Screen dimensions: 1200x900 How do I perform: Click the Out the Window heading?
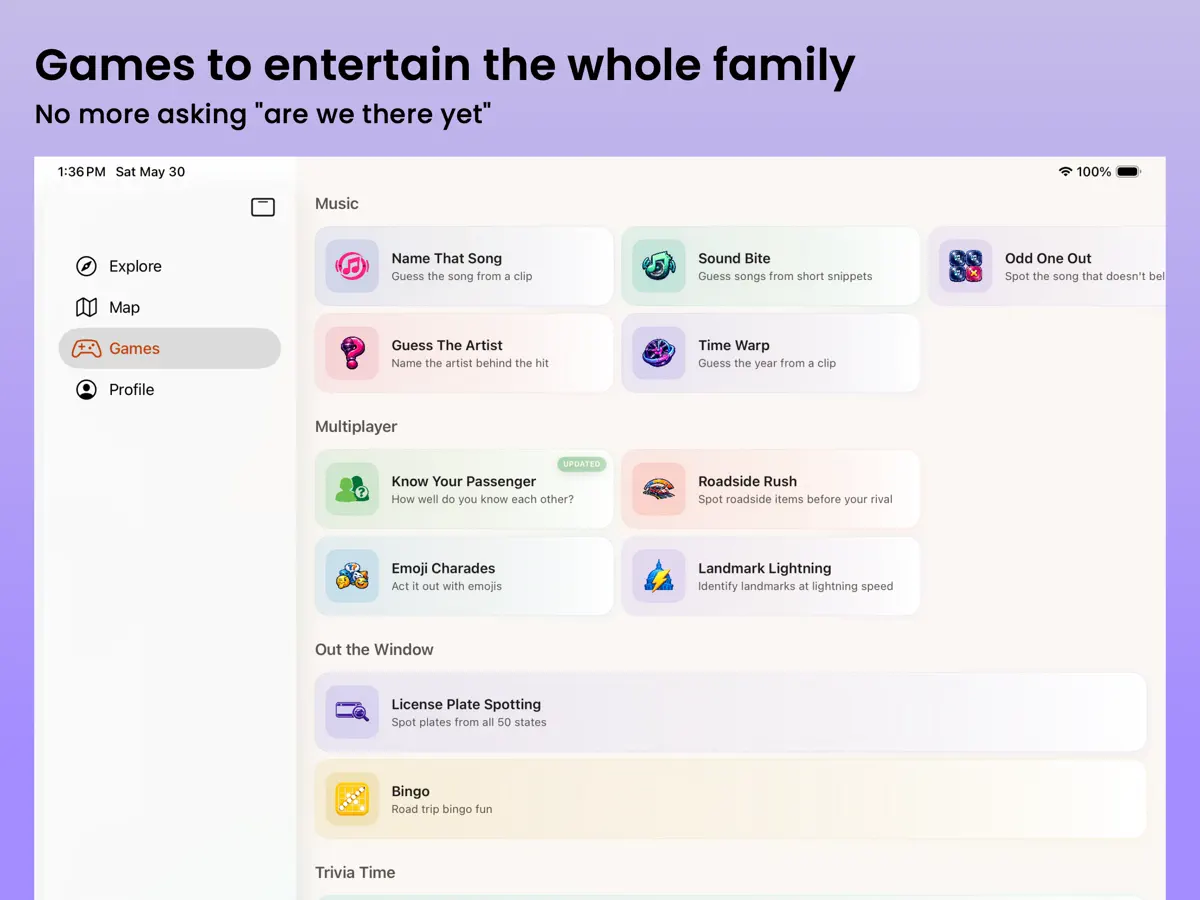(374, 649)
